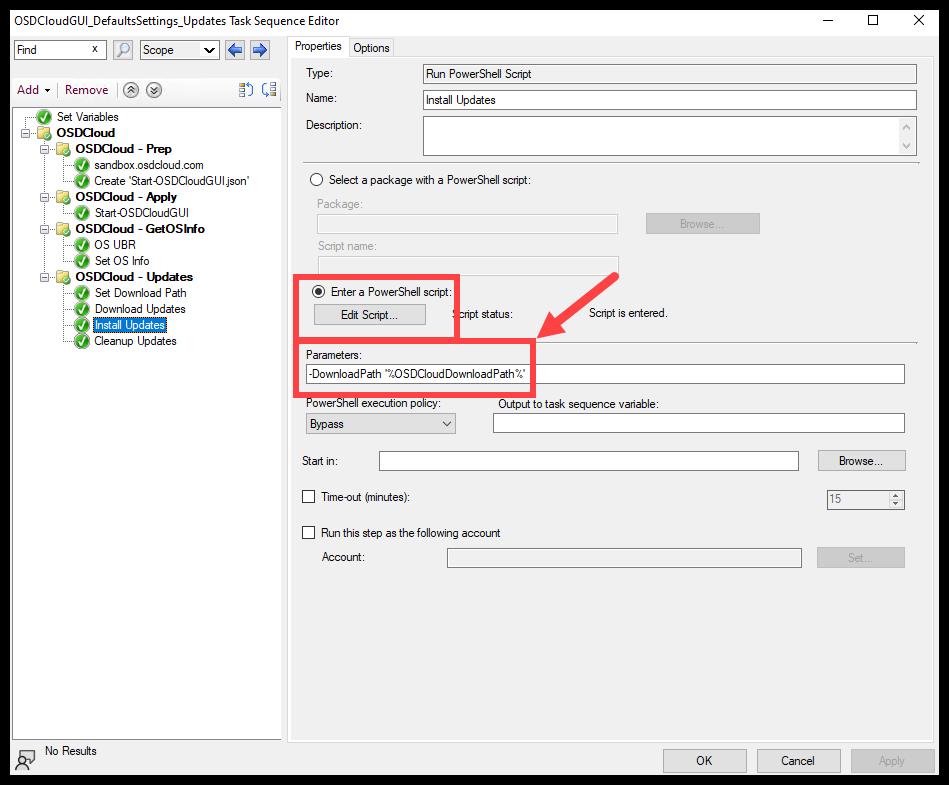Click the blue back navigation arrow
This screenshot has width=949, height=785.
[235, 49]
